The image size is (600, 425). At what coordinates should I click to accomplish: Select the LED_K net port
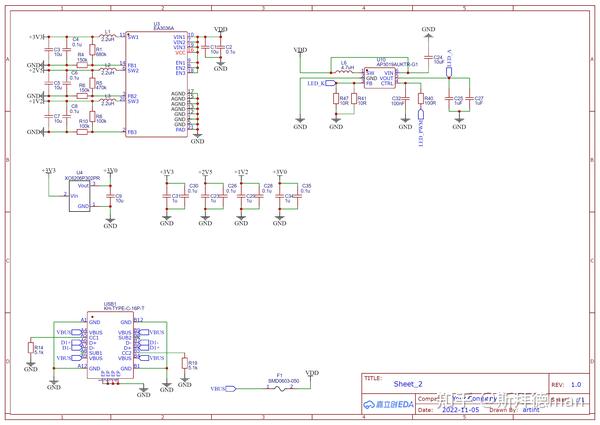[331, 83]
